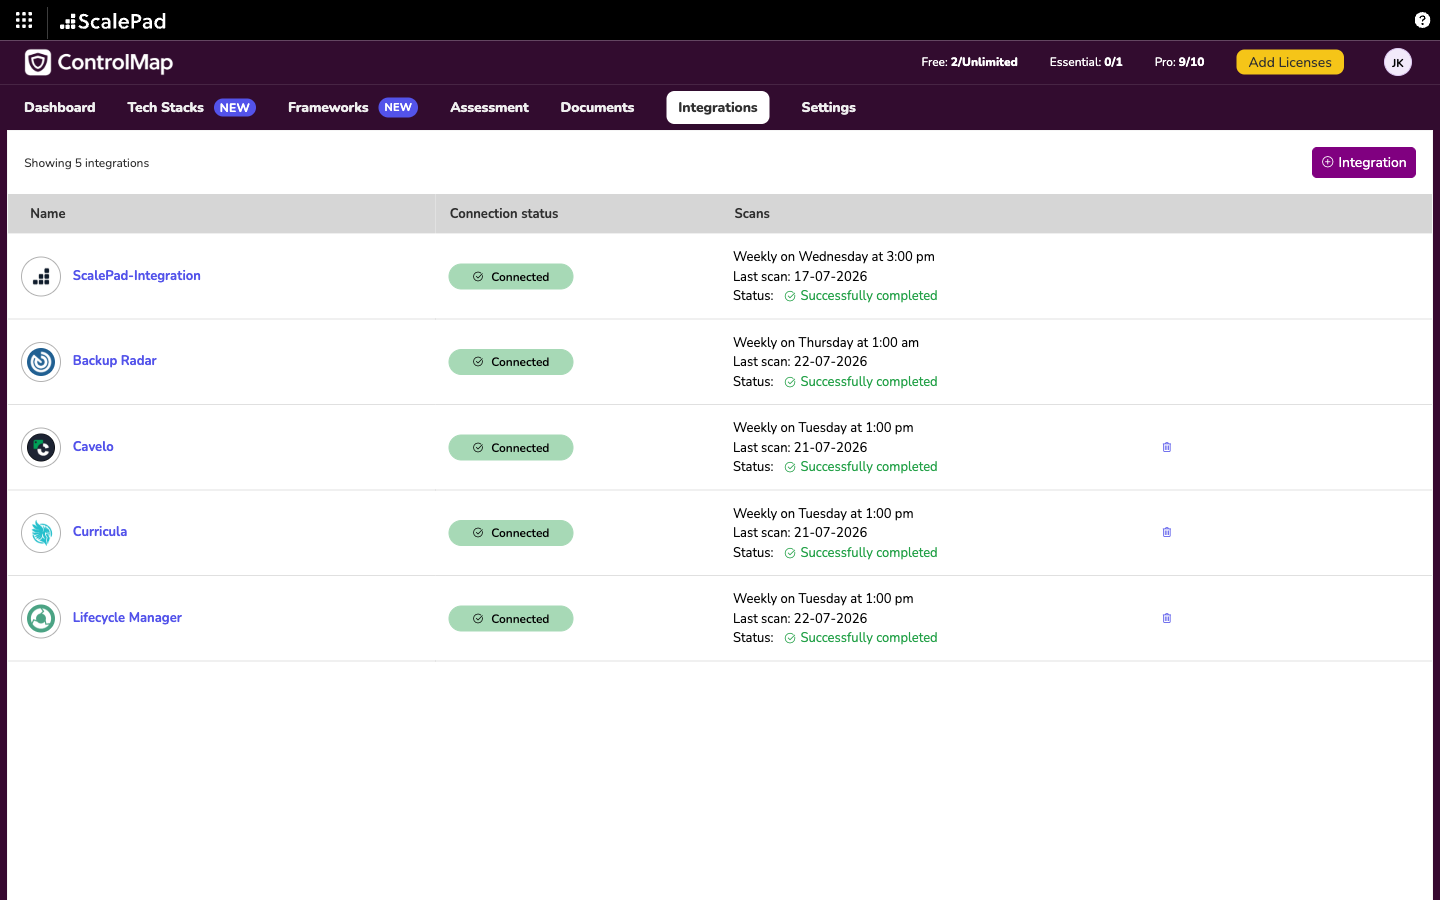Click the Connected badge for ScalePad-Integration
1440x900 pixels.
coord(511,277)
